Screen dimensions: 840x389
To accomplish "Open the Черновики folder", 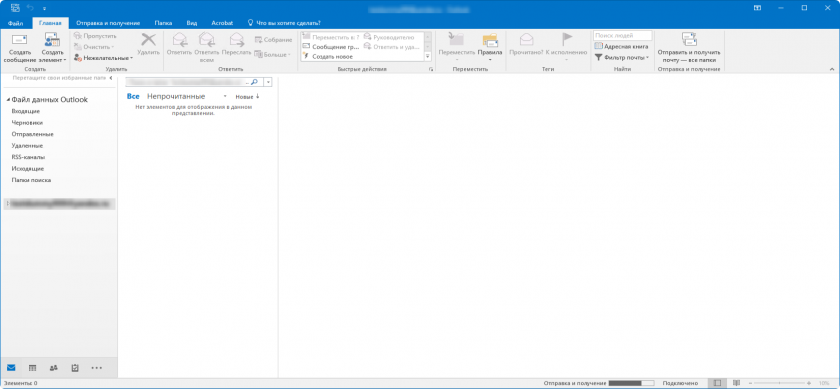I will point(27,123).
